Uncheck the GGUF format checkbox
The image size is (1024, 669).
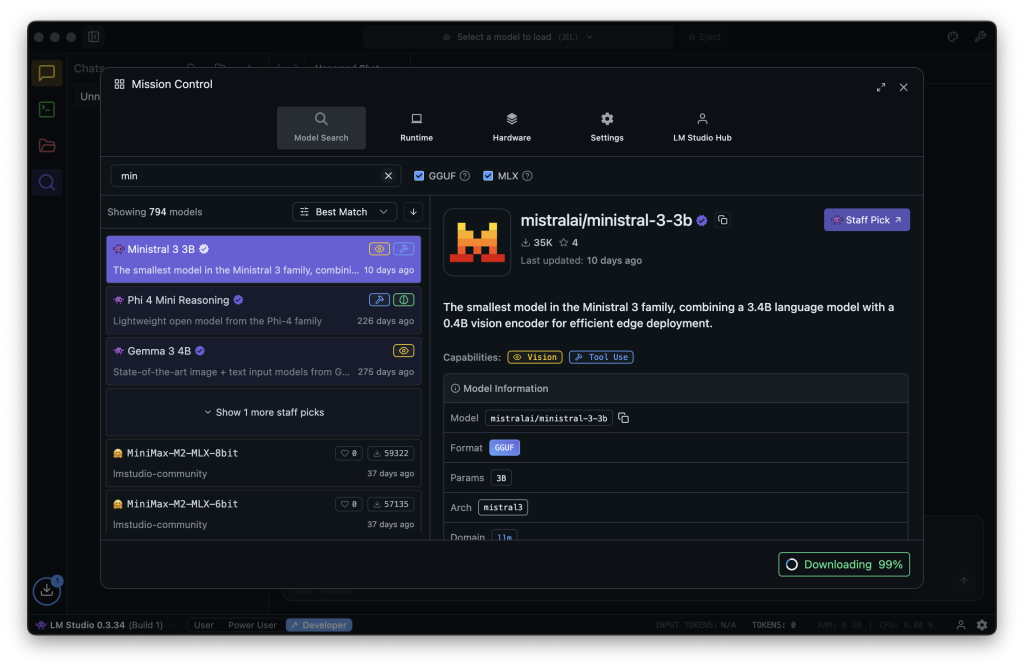[x=420, y=176]
